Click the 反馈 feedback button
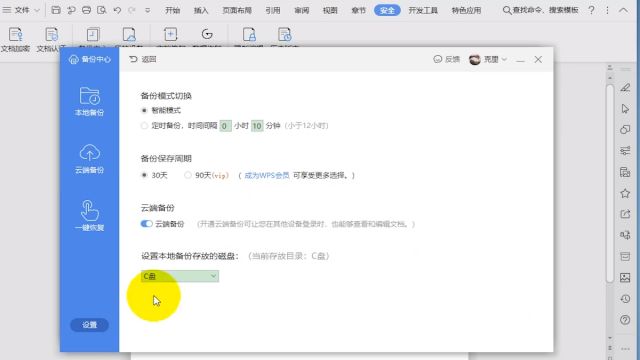Viewport: 640px width, 360px height. coord(447,60)
